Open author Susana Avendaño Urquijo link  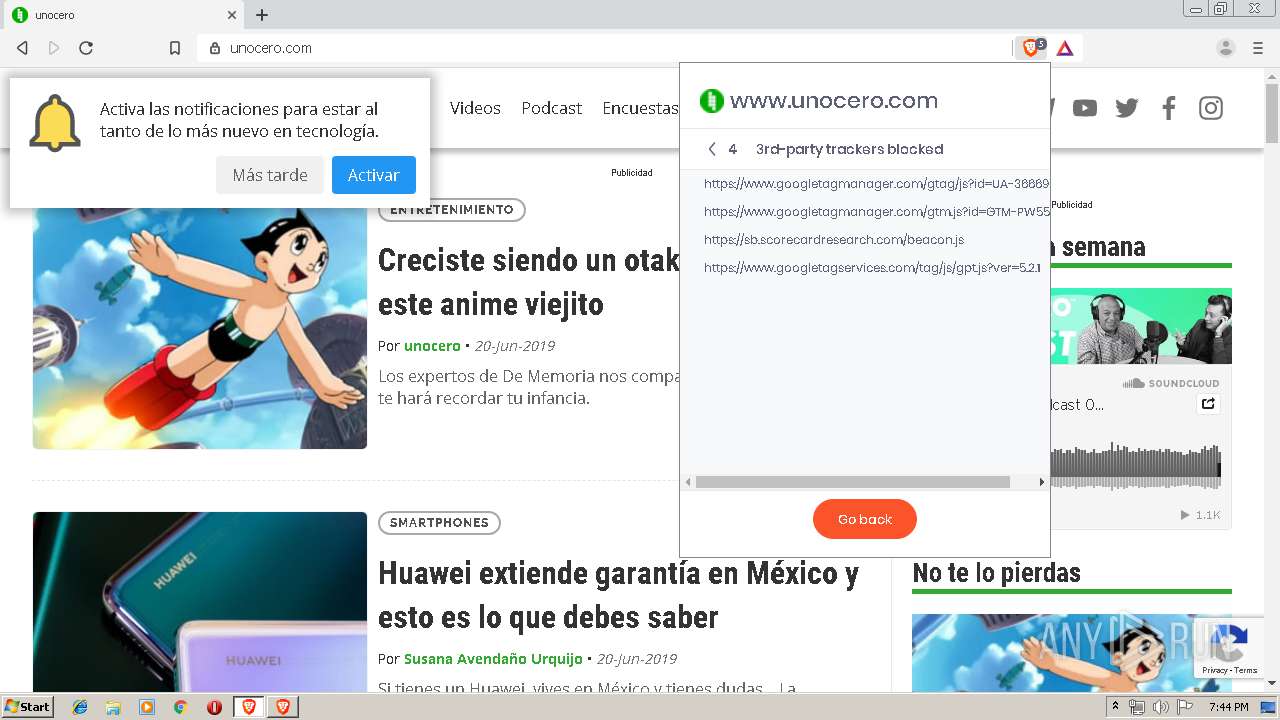[x=493, y=659]
